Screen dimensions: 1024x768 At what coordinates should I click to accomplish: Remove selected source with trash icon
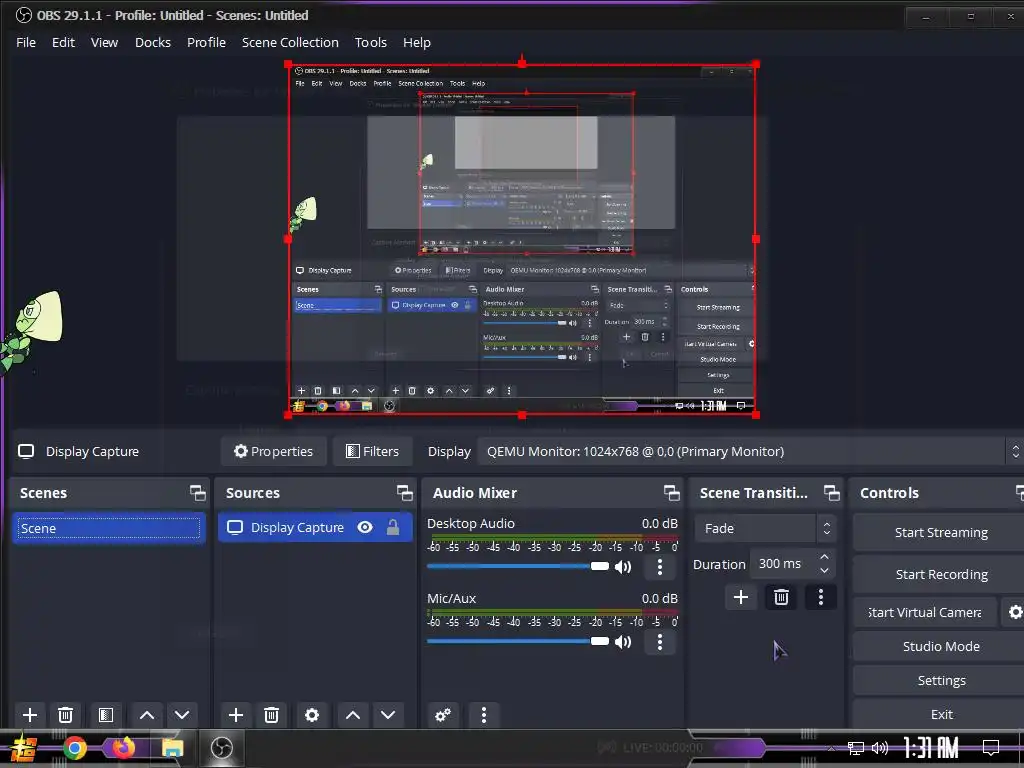coord(272,714)
